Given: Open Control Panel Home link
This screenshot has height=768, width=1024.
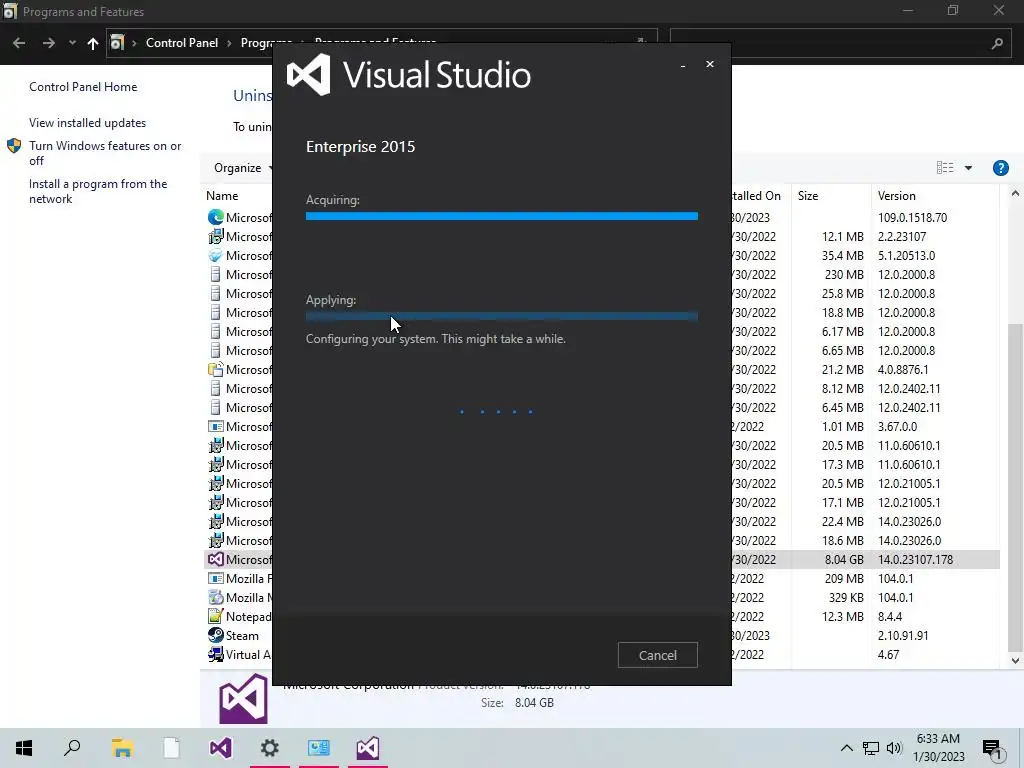Looking at the screenshot, I should [83, 87].
